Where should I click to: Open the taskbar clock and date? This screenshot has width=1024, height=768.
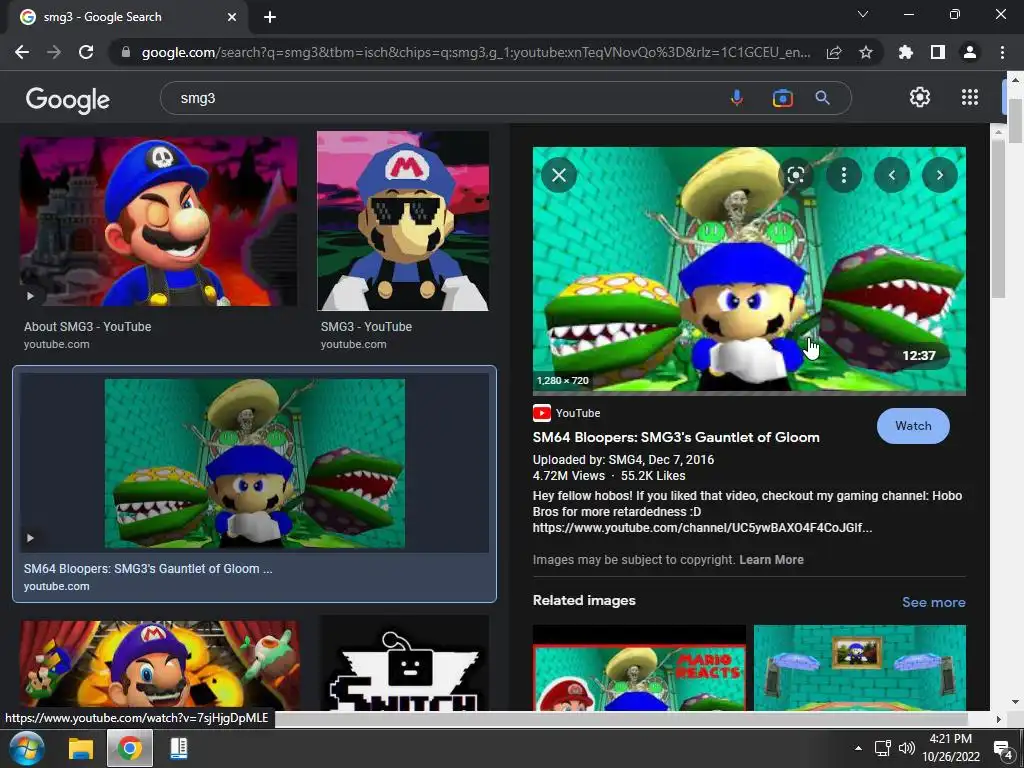[951, 748]
